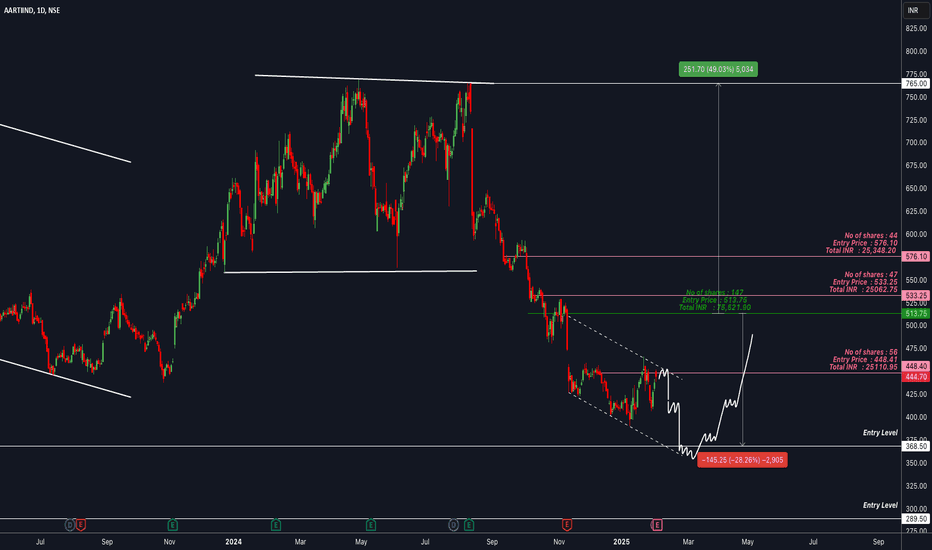The height and width of the screenshot is (550, 932).
Task: Select the 'No of shares : 56' annotation
Action: (x=871, y=353)
